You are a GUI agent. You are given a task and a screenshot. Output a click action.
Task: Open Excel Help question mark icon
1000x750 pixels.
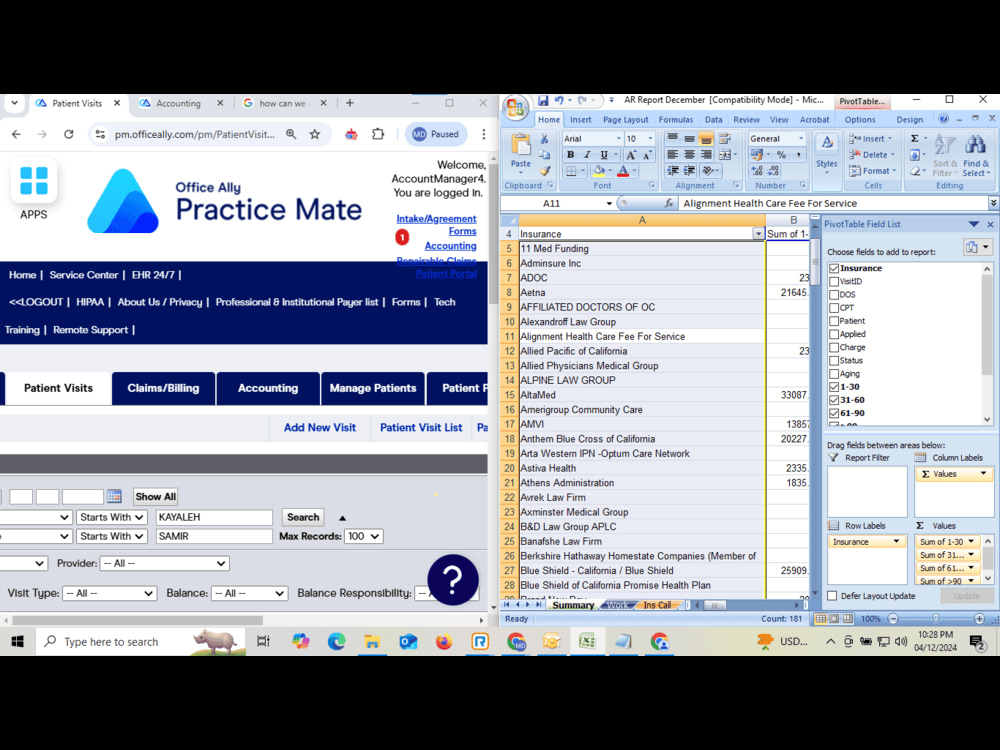pos(943,119)
